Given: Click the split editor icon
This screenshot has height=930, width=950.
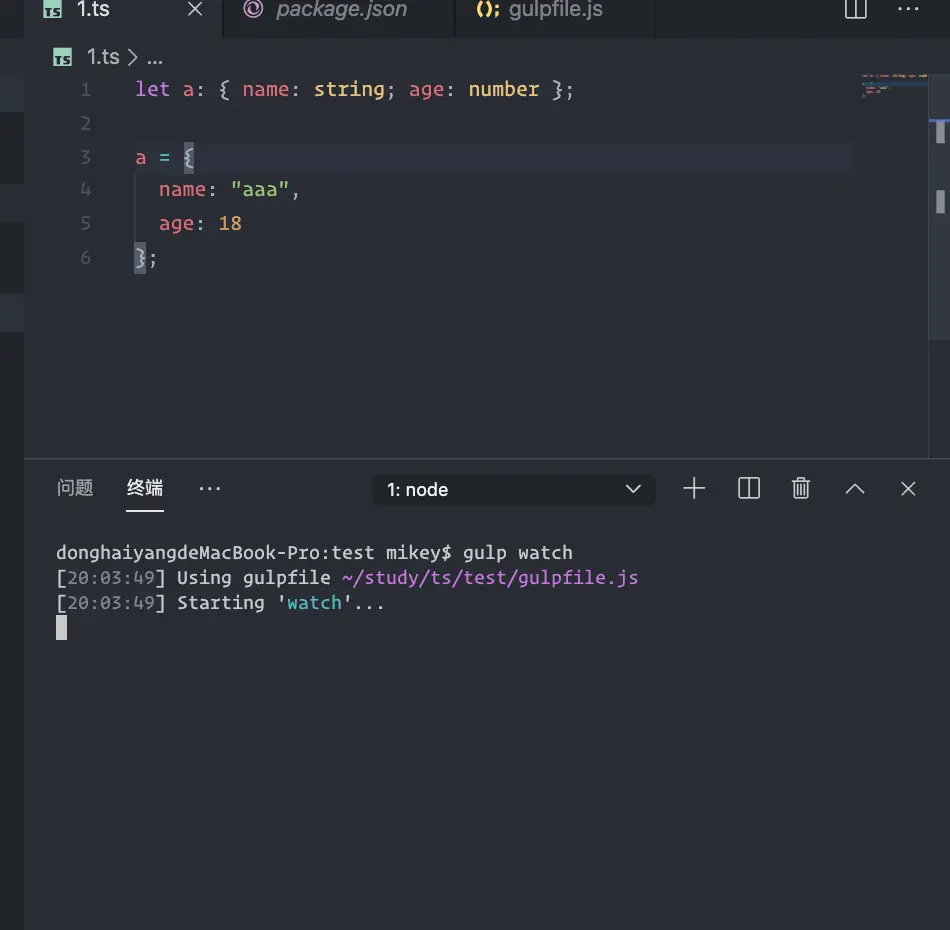Looking at the screenshot, I should coord(855,9).
